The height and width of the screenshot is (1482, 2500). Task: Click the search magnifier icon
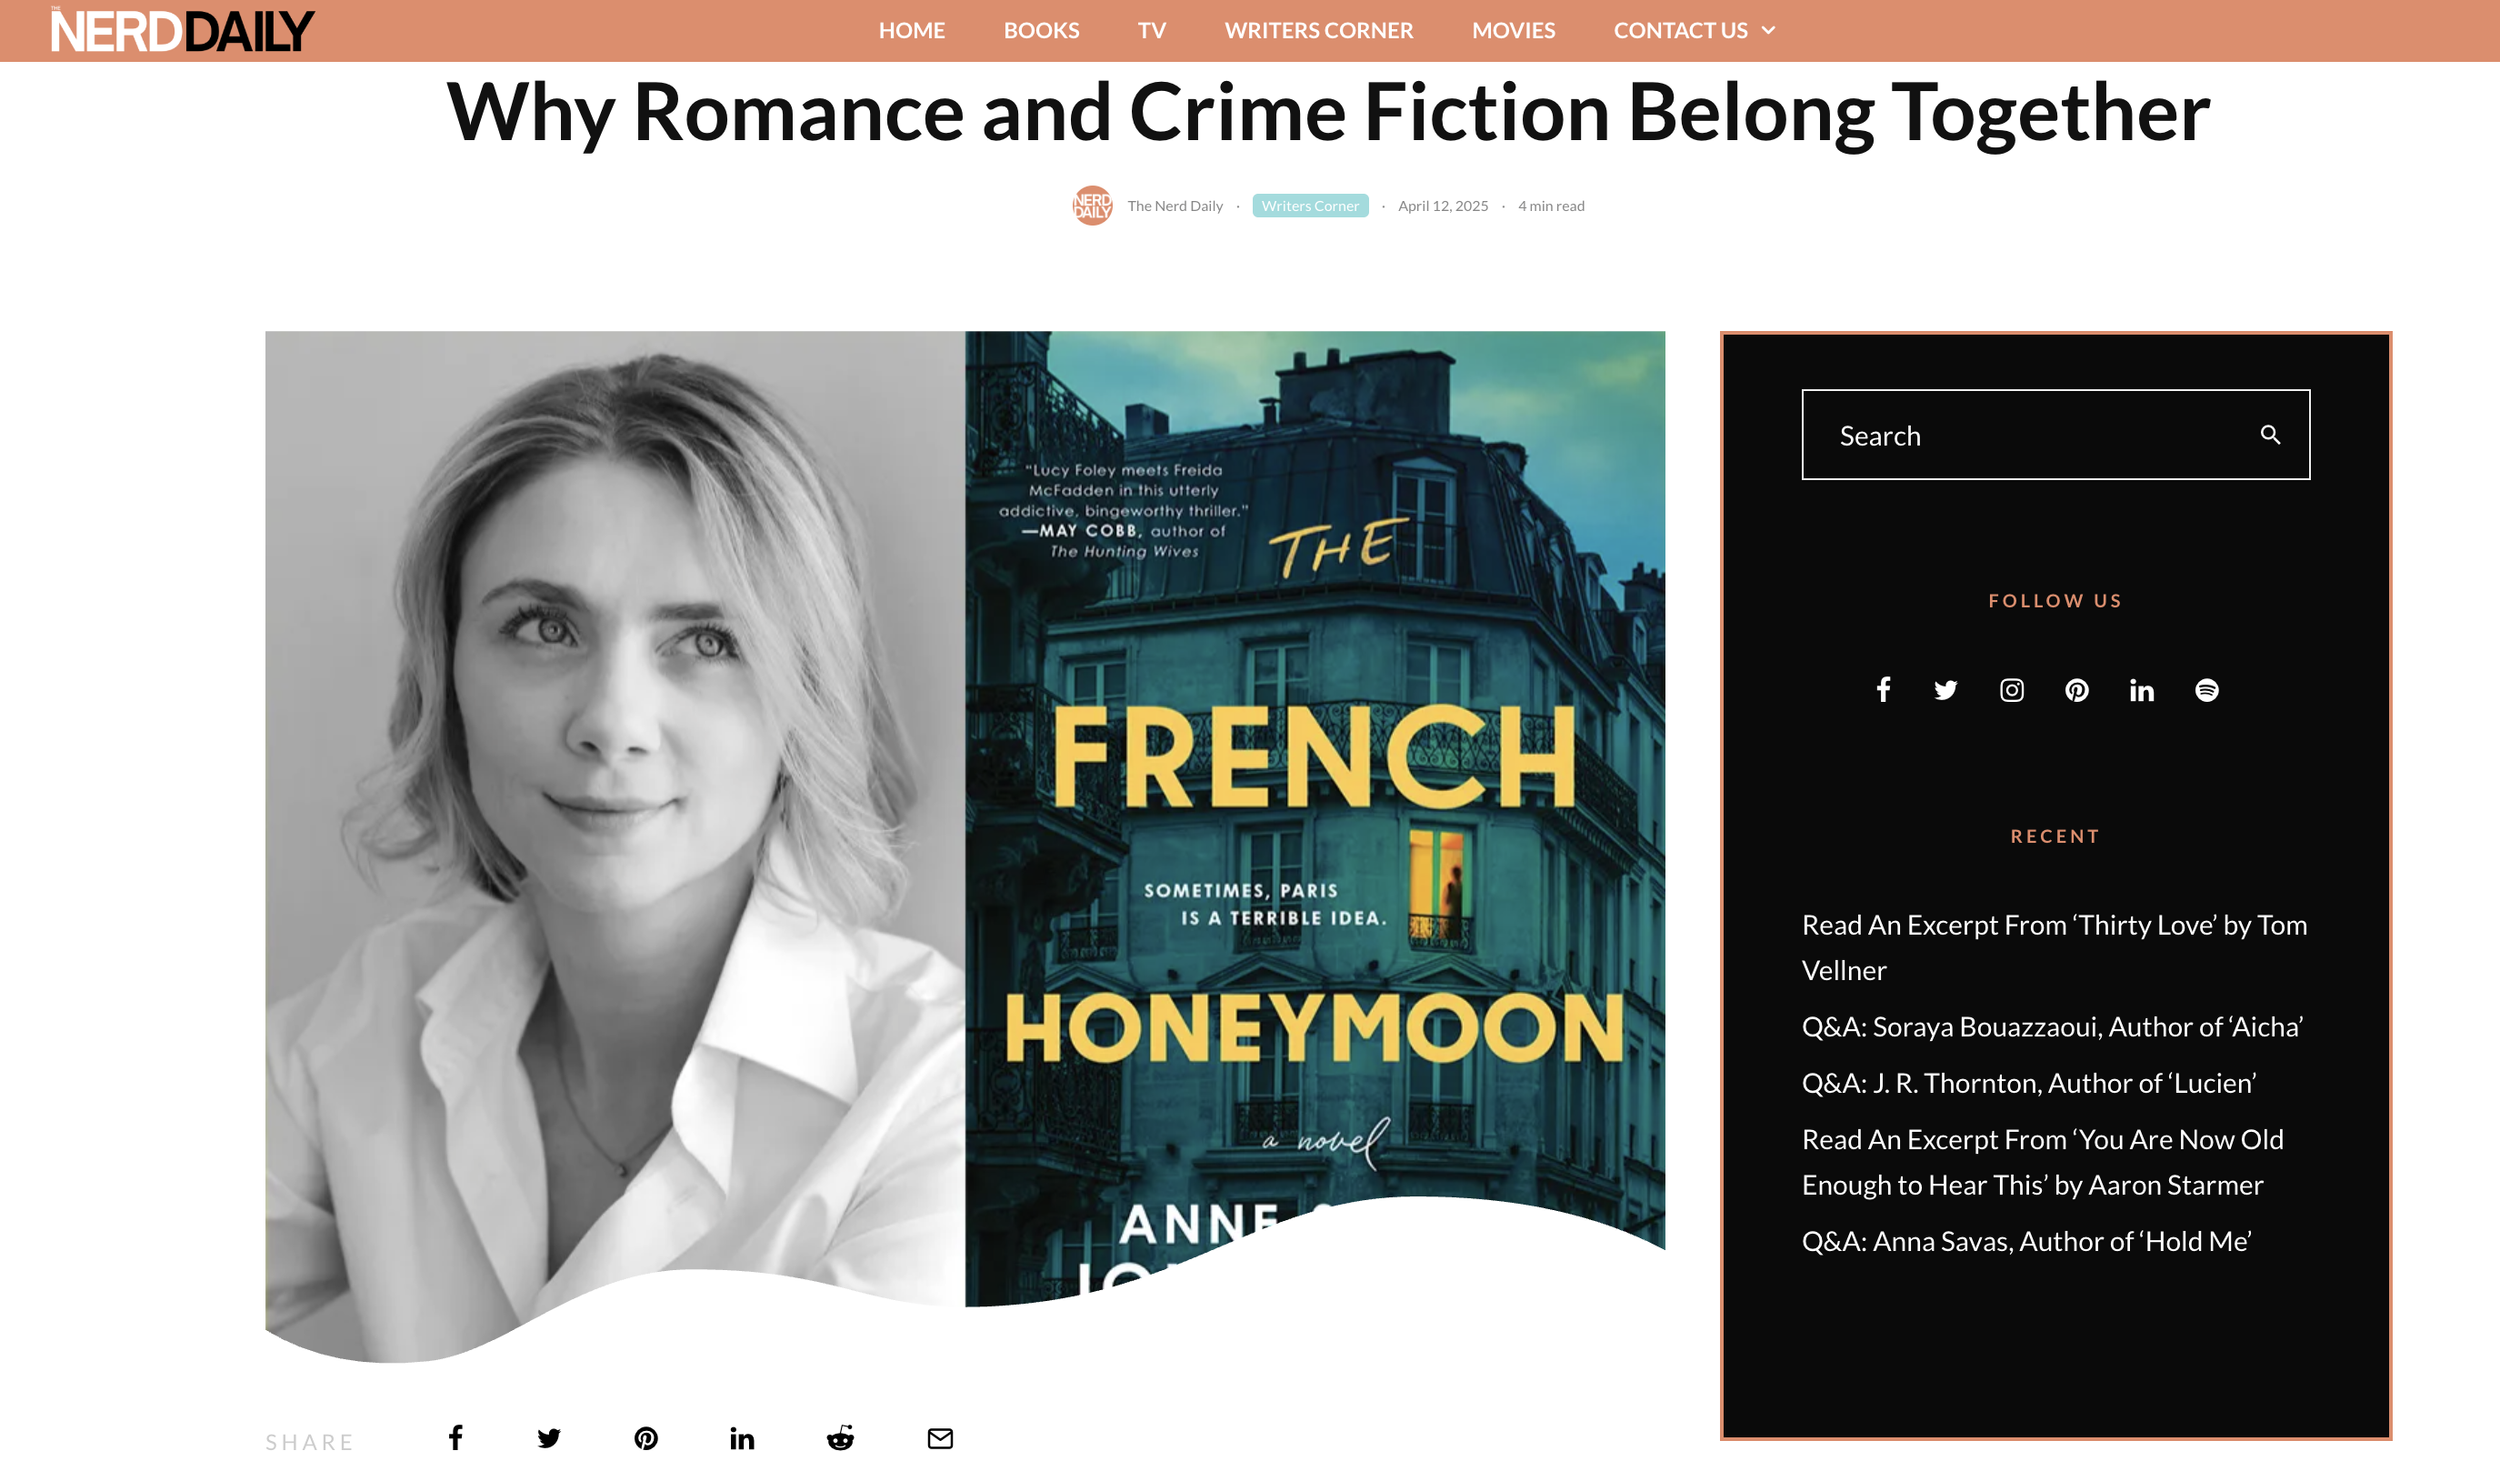point(2270,435)
